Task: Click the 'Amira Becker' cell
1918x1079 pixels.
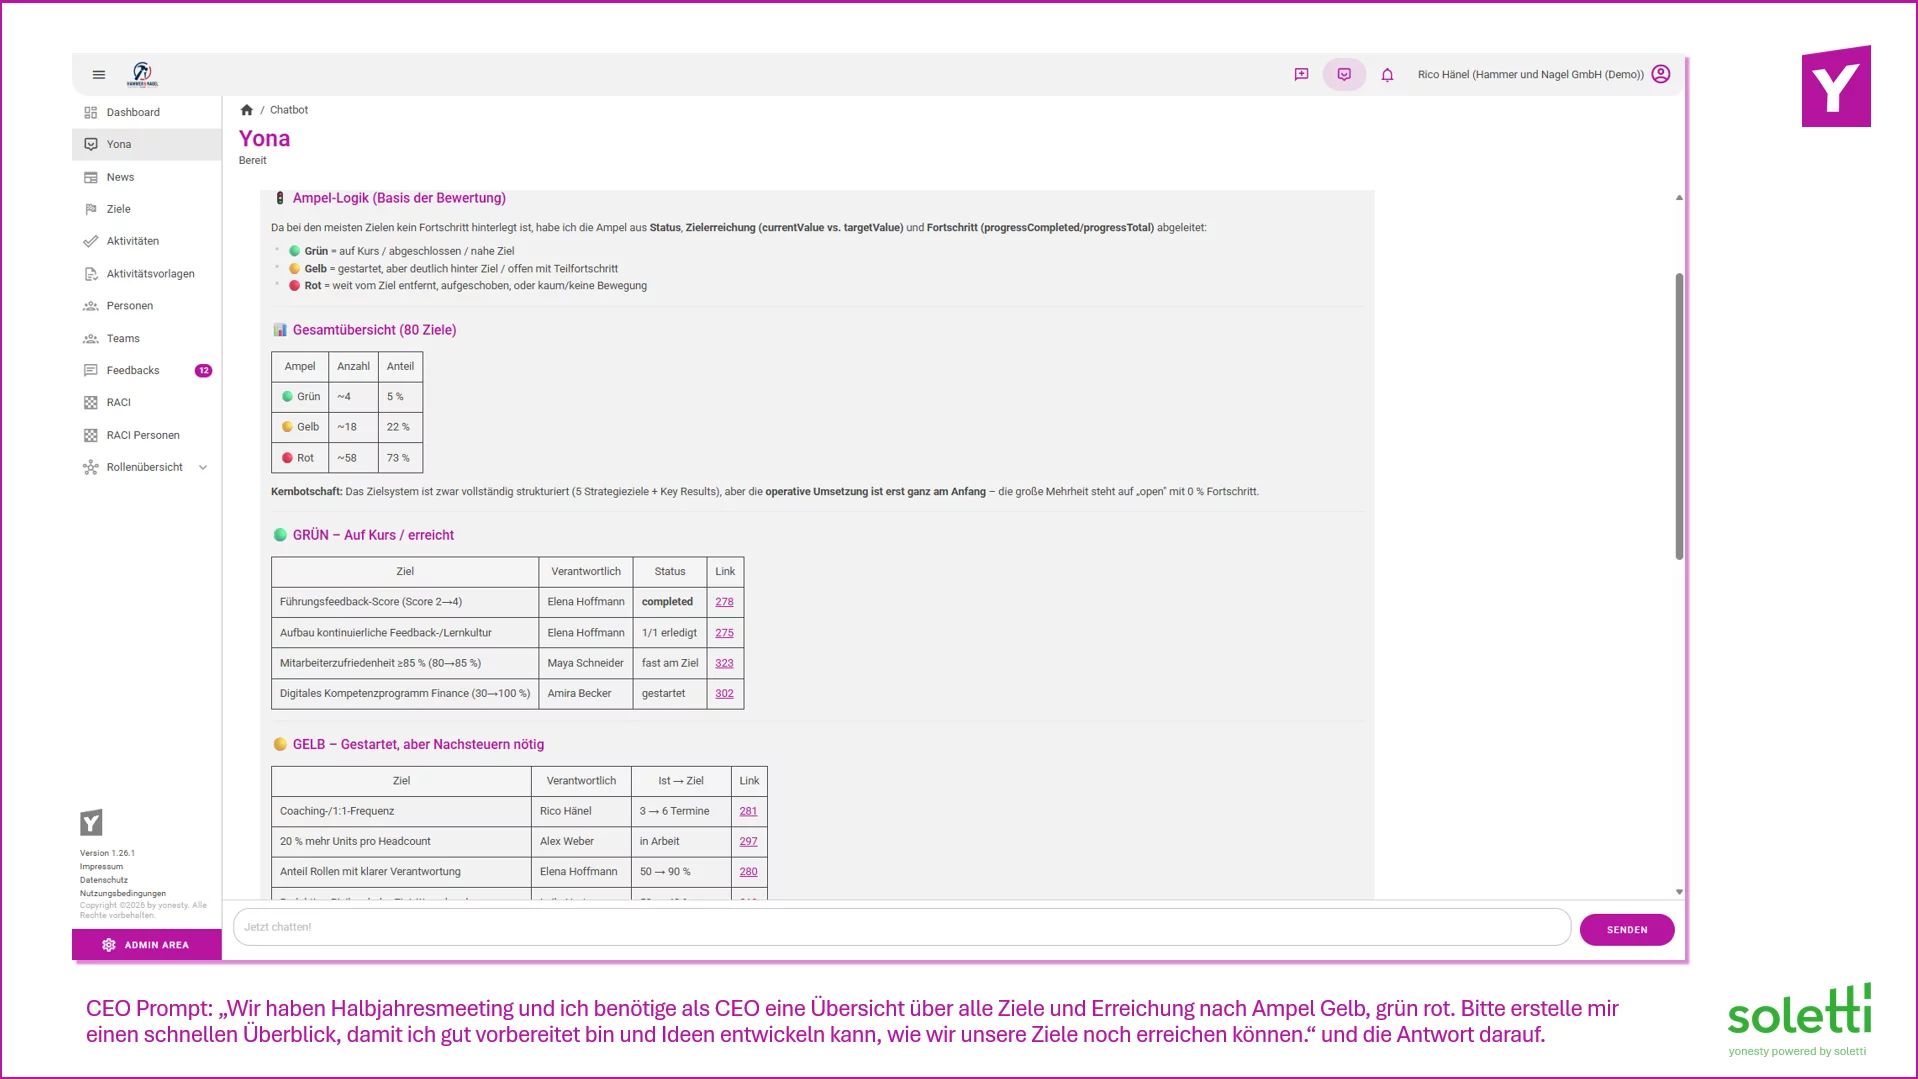Action: [586, 694]
